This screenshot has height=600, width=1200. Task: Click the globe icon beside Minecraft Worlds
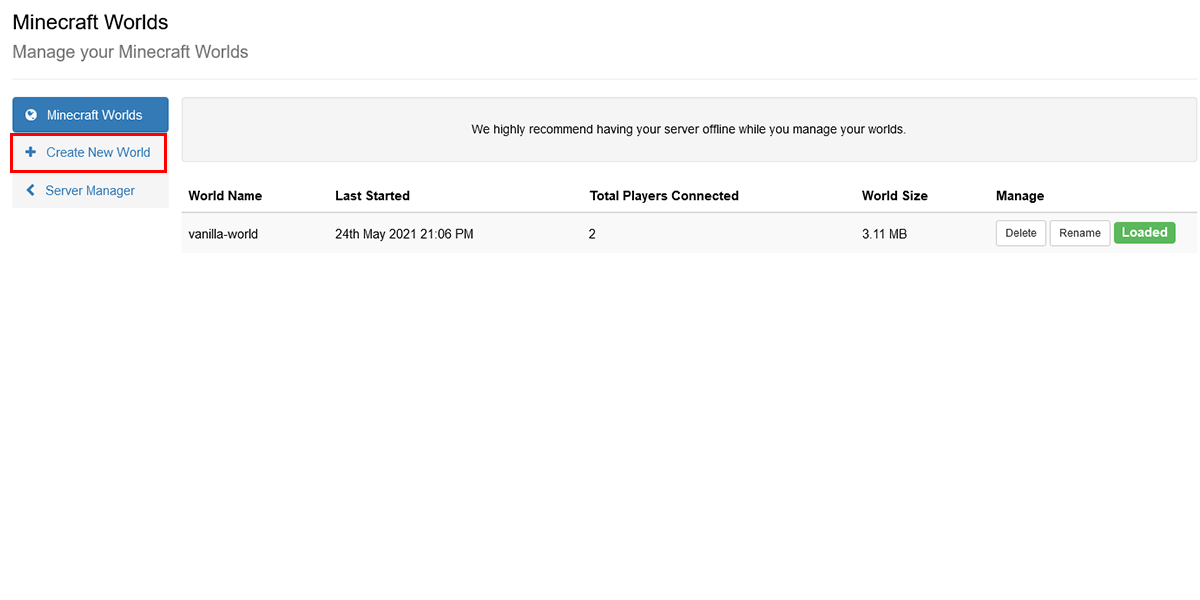pos(31,115)
